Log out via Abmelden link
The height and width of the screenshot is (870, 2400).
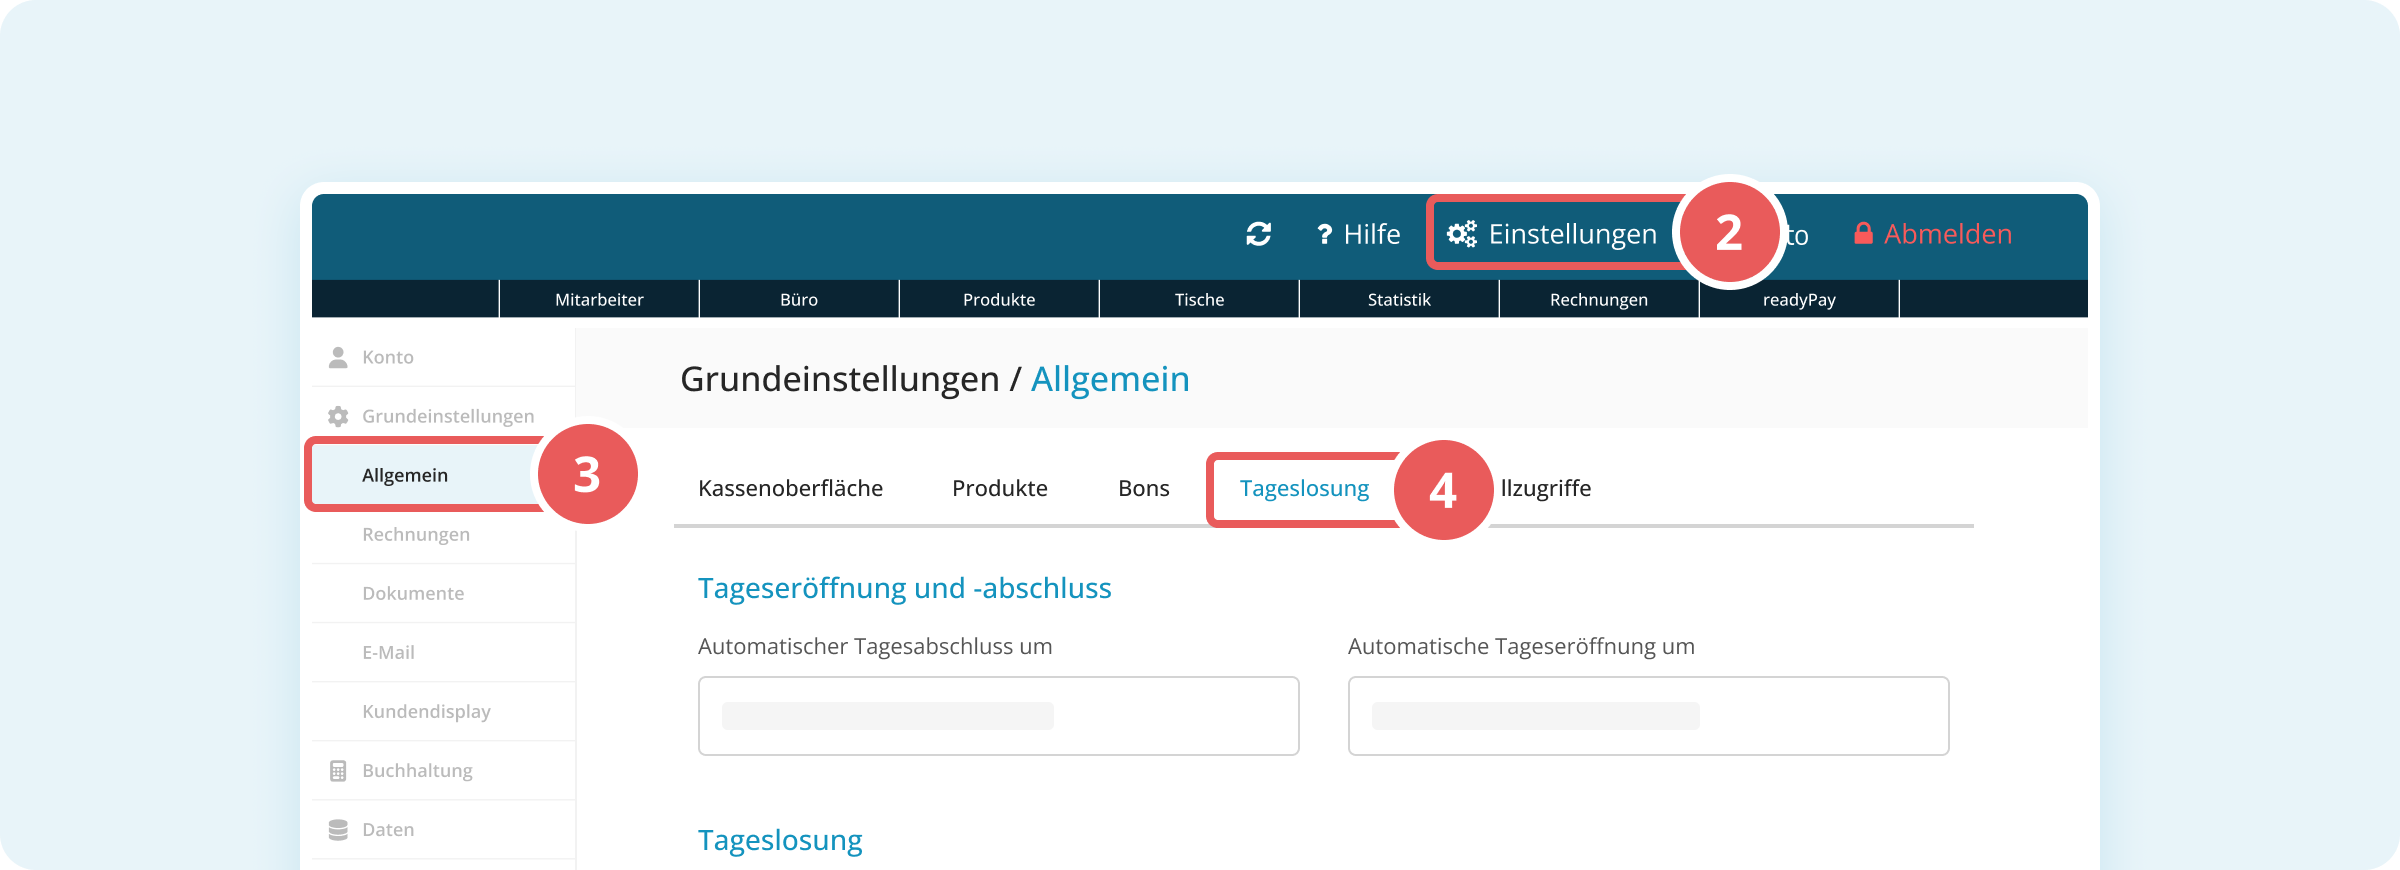pyautogui.click(x=1932, y=234)
